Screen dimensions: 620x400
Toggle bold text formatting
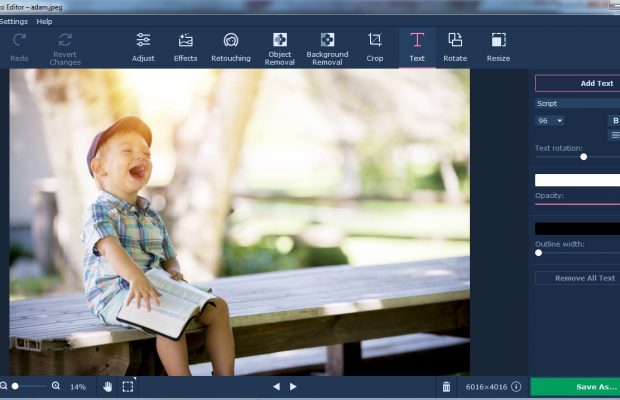(613, 120)
